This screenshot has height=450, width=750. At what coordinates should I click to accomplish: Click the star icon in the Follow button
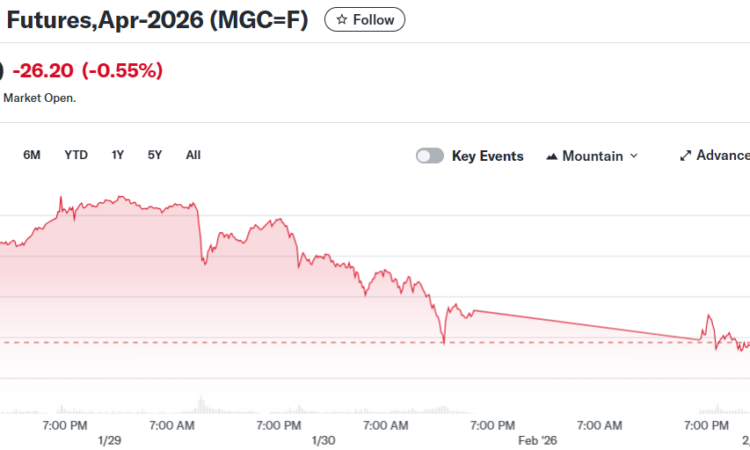[x=342, y=20]
